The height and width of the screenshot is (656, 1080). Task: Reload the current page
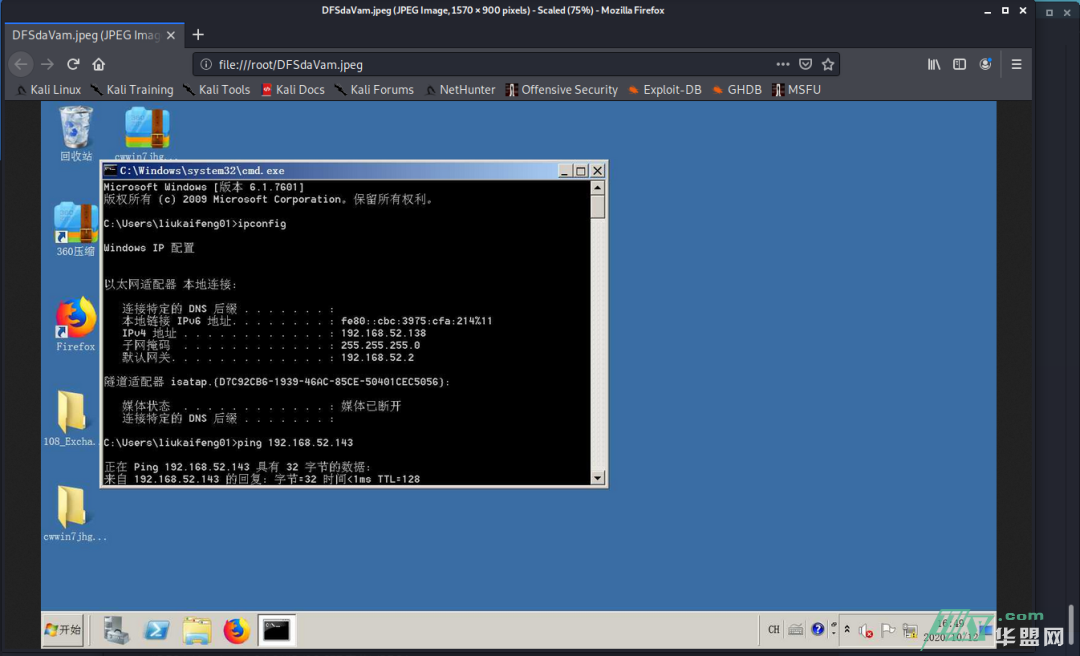[73, 64]
